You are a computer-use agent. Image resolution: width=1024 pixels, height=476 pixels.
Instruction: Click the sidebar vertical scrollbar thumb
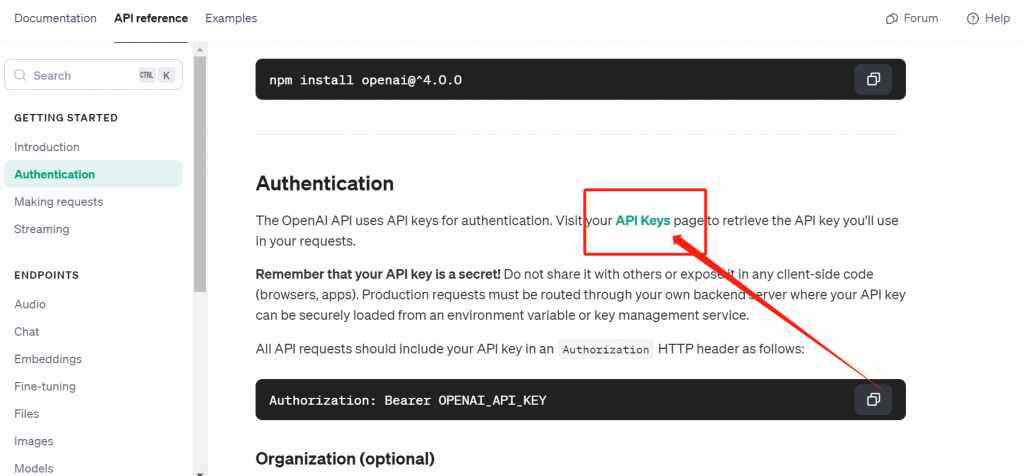click(x=200, y=174)
